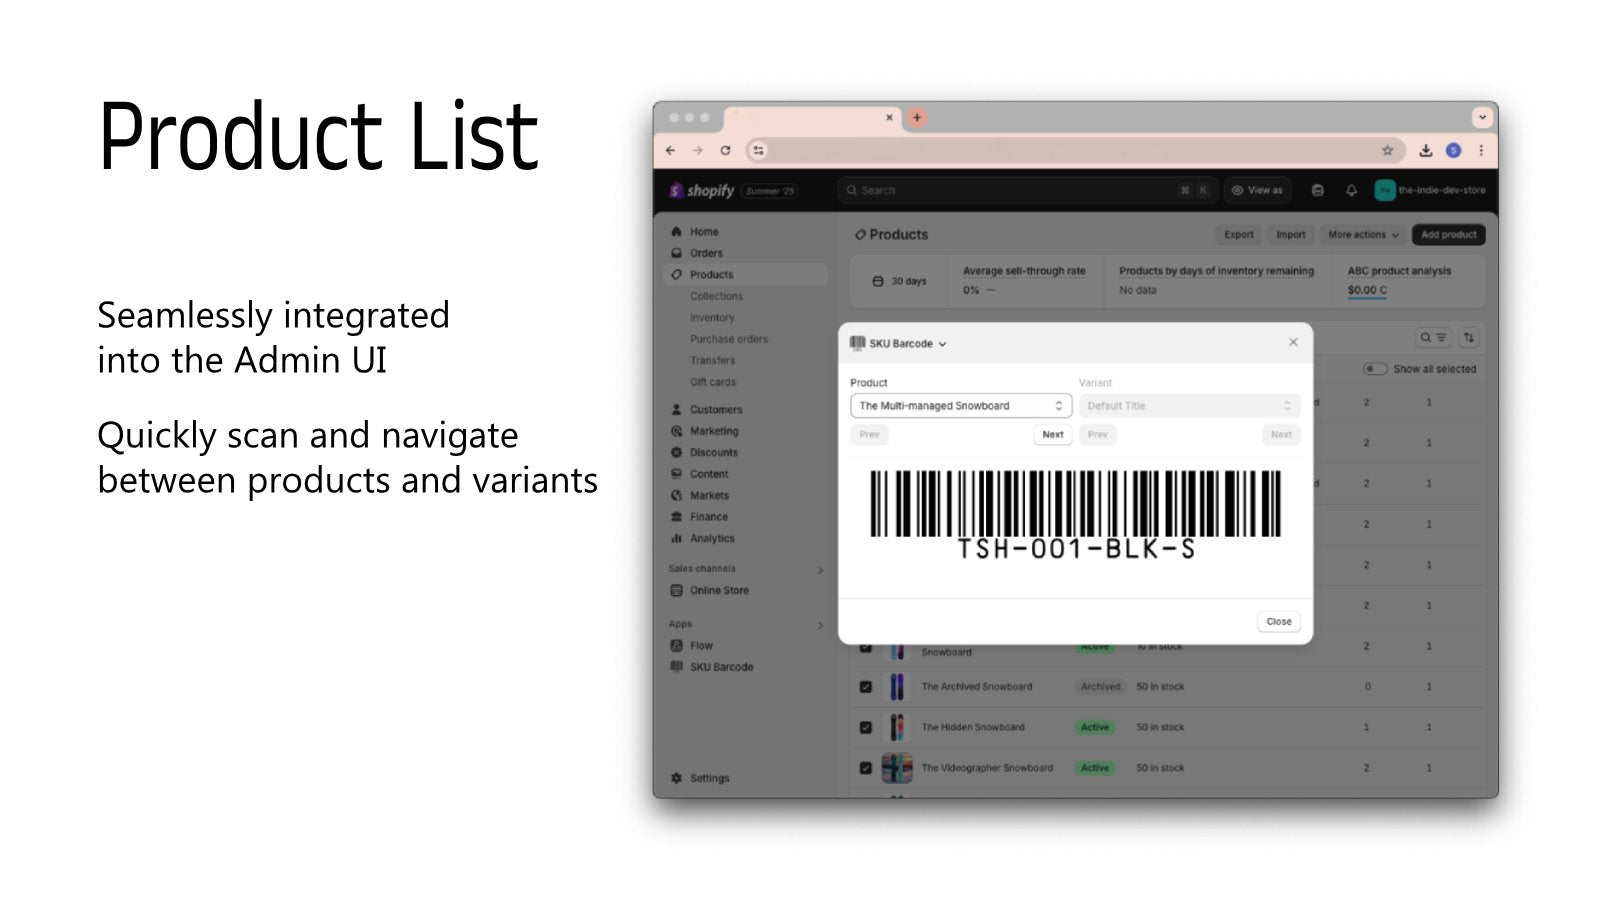Reload the page in the browser
1600x900 pixels.
click(x=725, y=150)
